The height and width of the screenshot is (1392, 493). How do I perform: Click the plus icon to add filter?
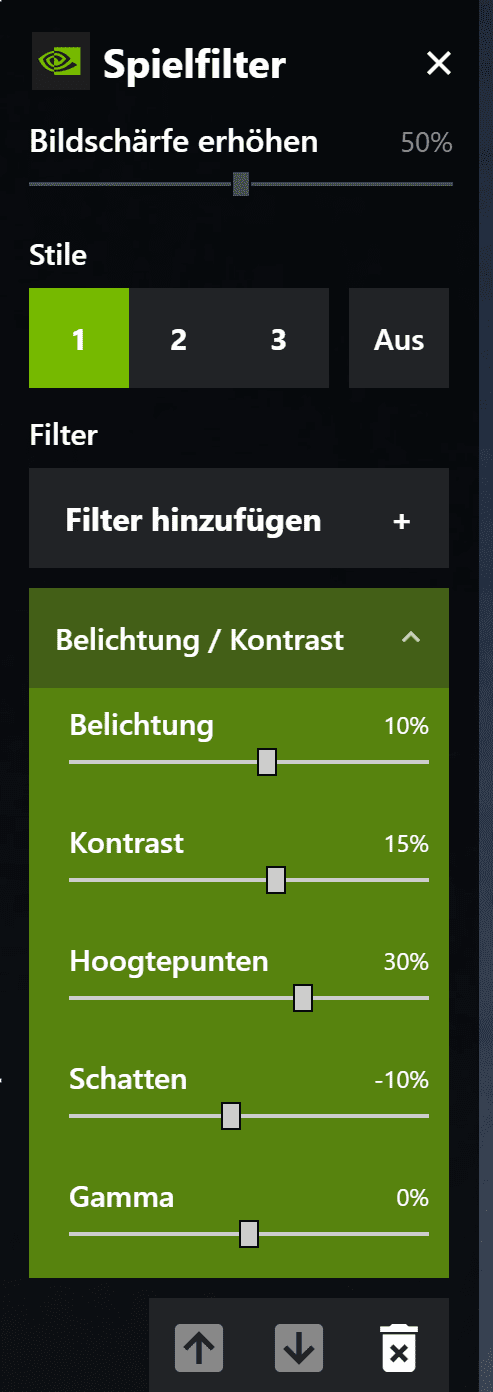(x=402, y=521)
